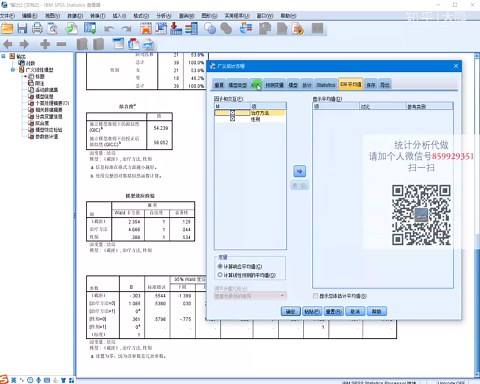Select 计算线性预测的平均值 radio button
The width and height of the screenshot is (480, 384).
[x=220, y=275]
